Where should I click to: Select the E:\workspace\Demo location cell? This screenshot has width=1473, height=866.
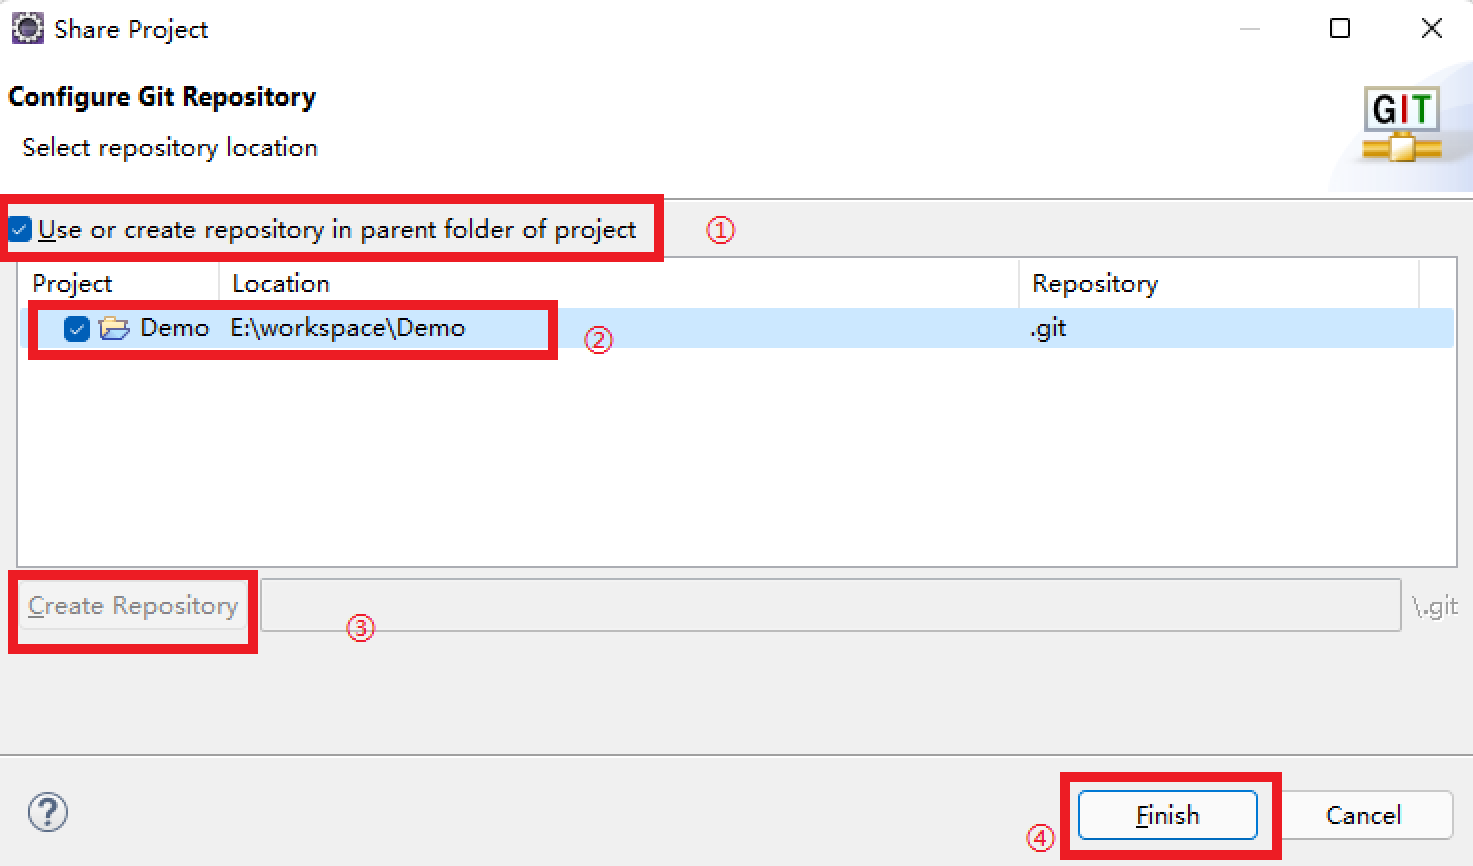(x=348, y=328)
